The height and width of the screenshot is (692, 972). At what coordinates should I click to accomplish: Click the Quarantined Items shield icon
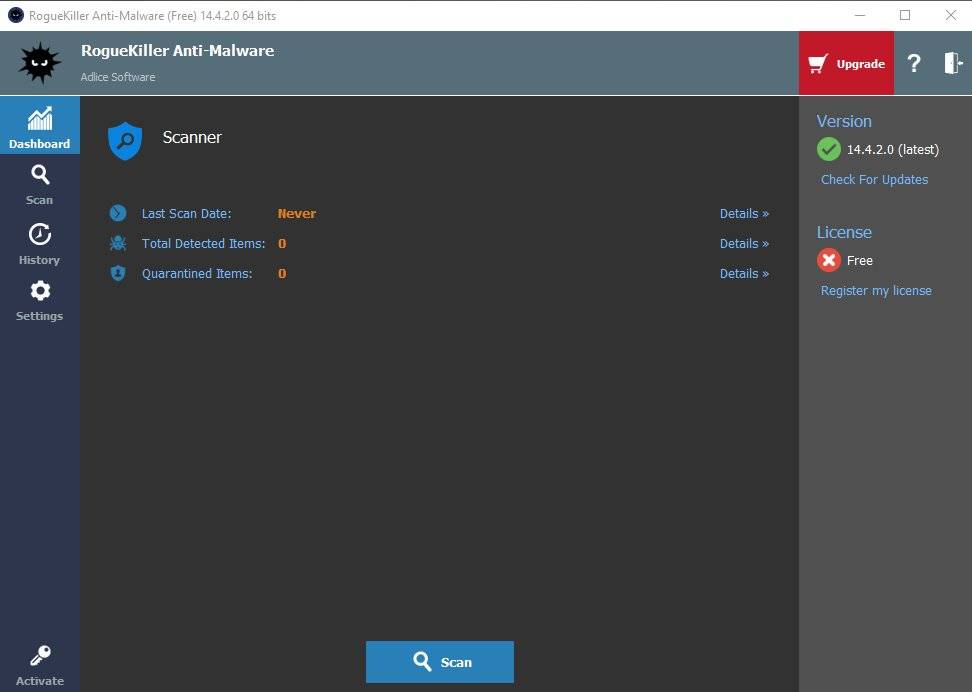[x=118, y=273]
